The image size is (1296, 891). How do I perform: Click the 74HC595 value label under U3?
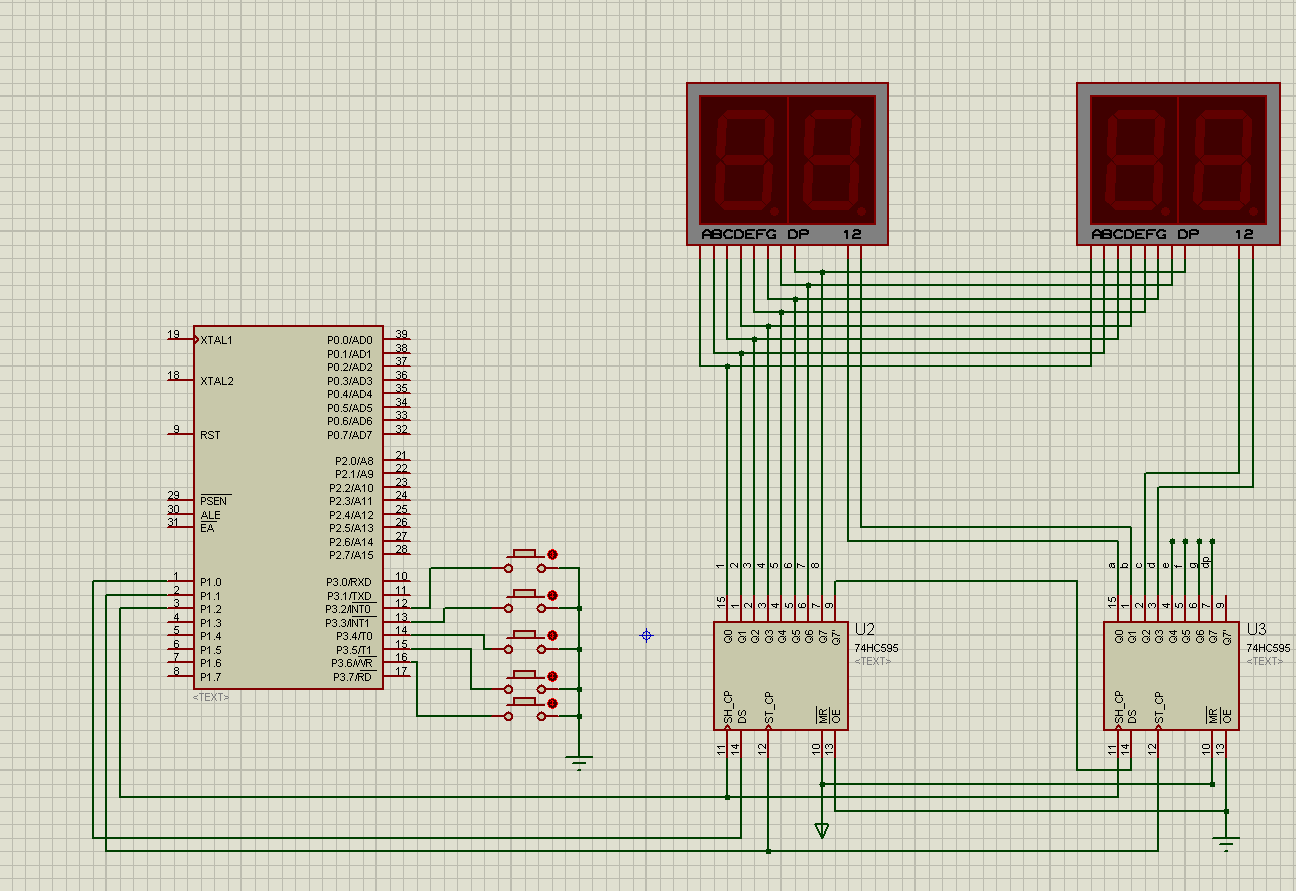(1268, 648)
